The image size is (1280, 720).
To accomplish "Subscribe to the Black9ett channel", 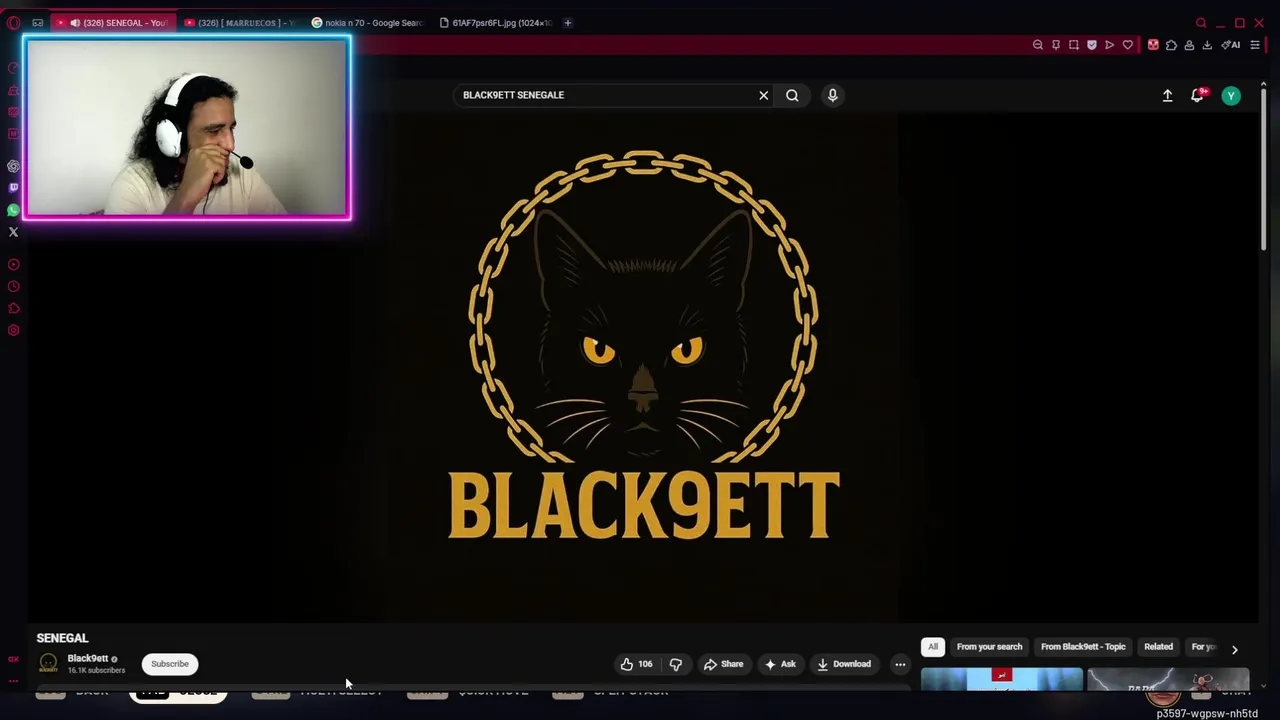I will 169,664.
